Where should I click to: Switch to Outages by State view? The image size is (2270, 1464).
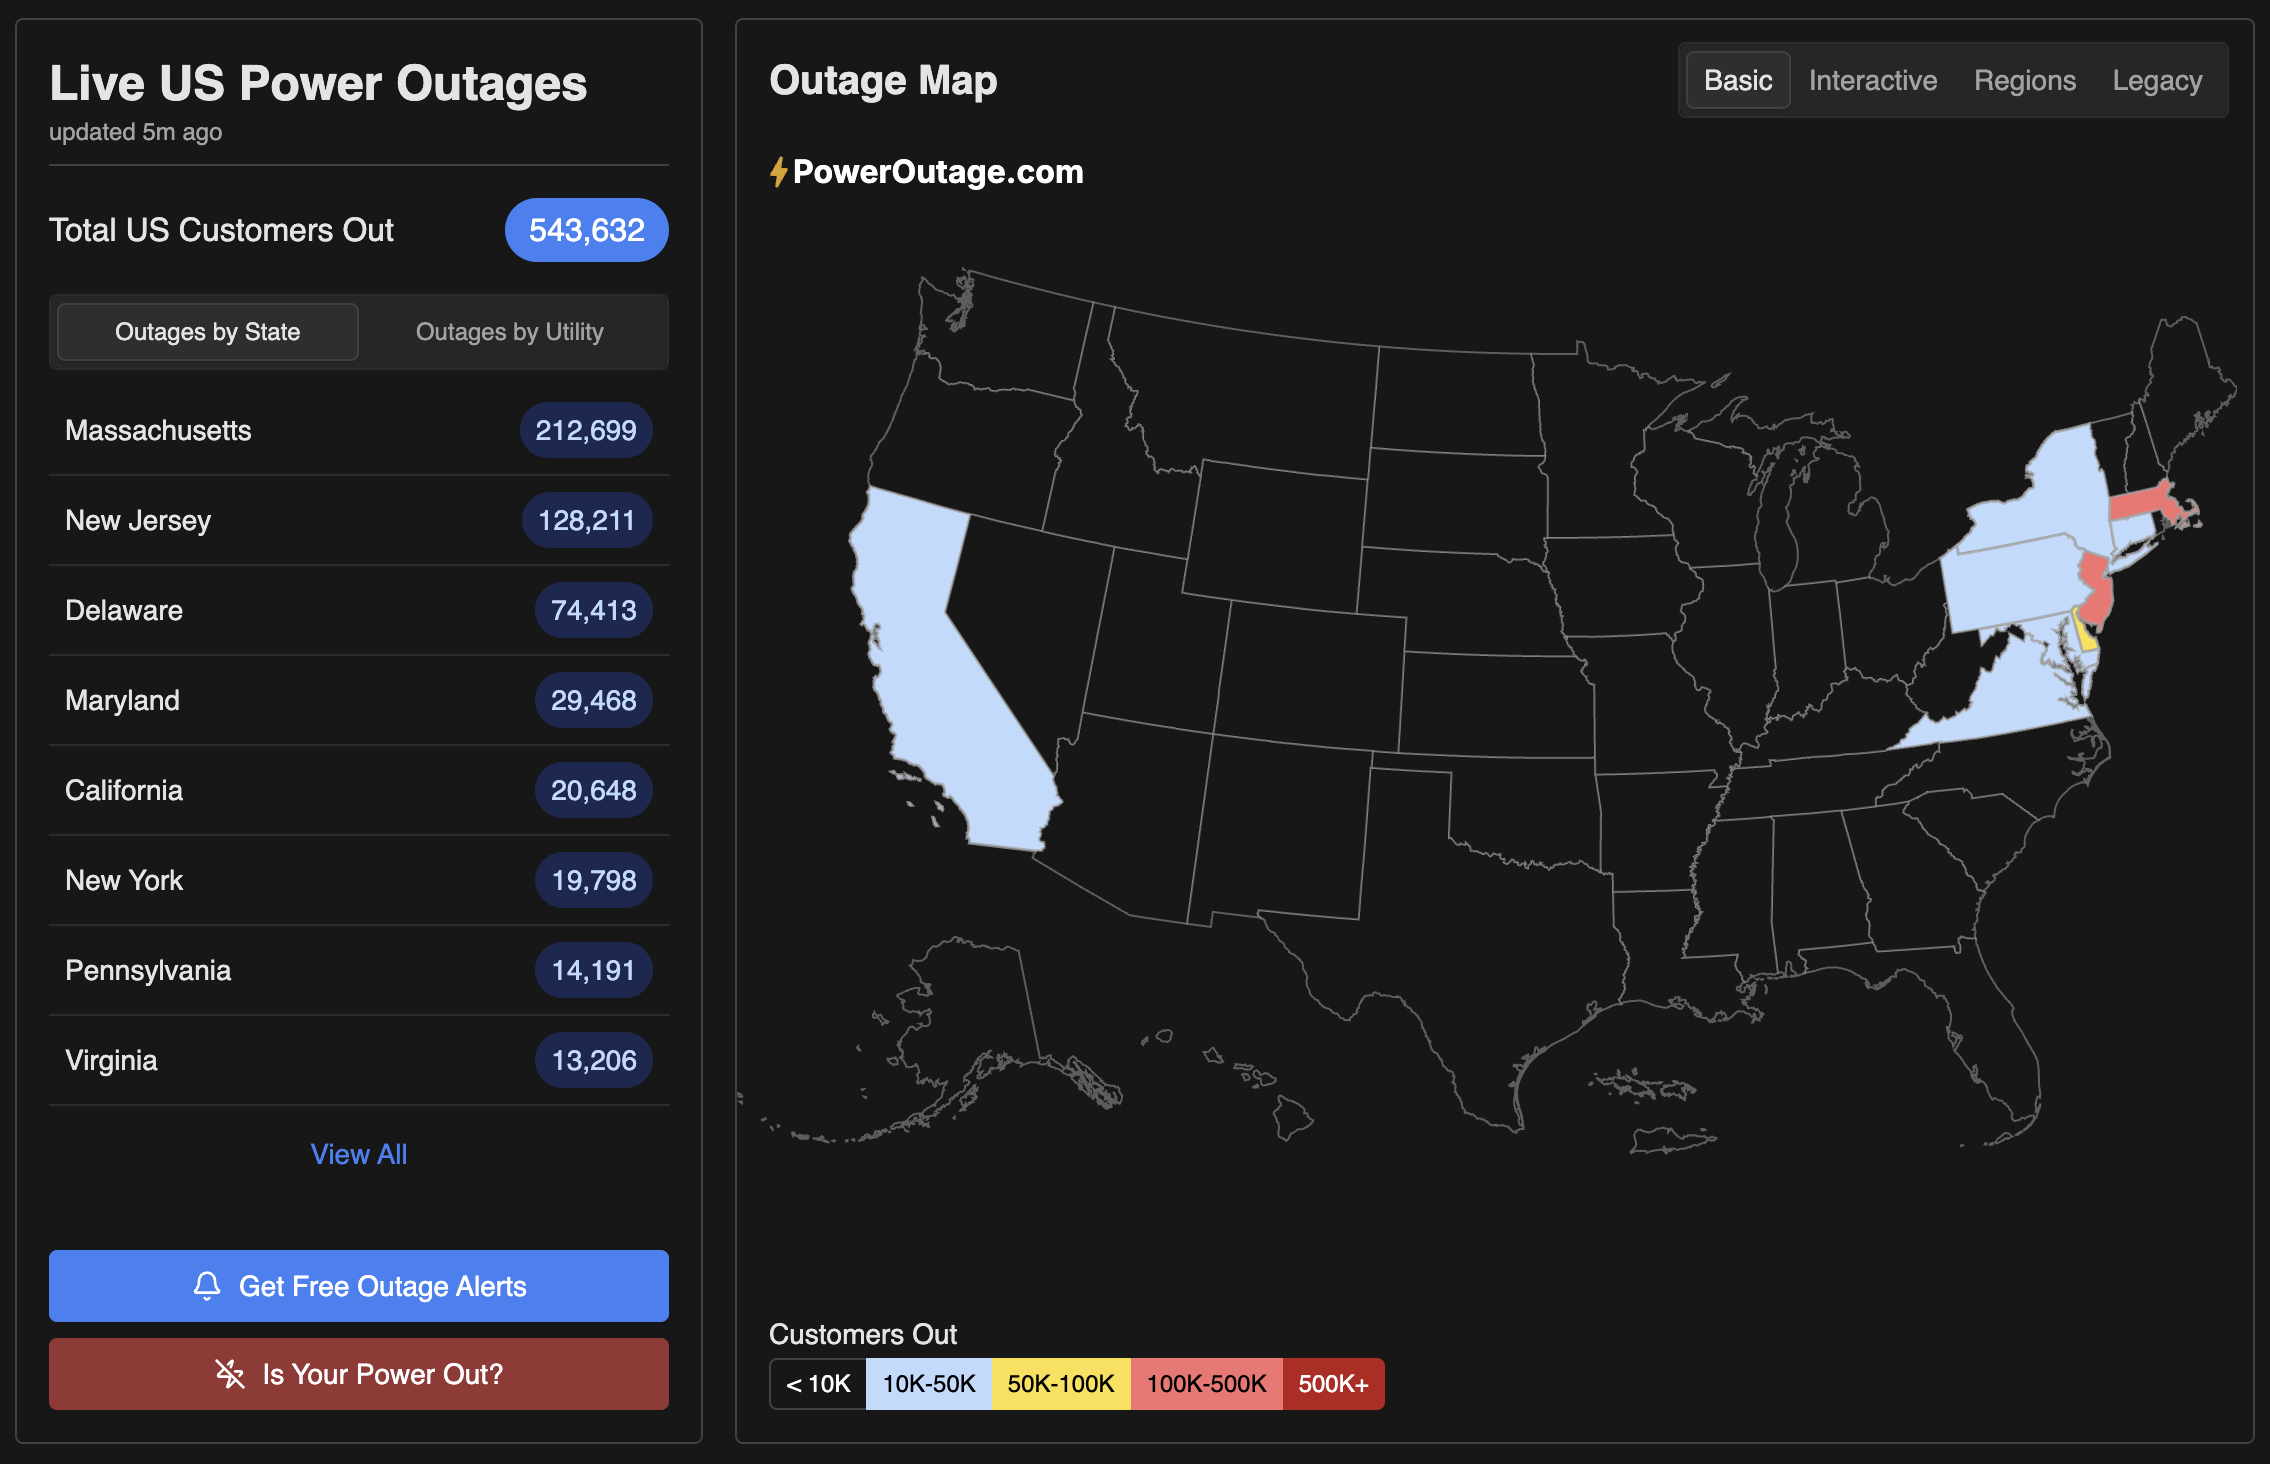click(207, 331)
